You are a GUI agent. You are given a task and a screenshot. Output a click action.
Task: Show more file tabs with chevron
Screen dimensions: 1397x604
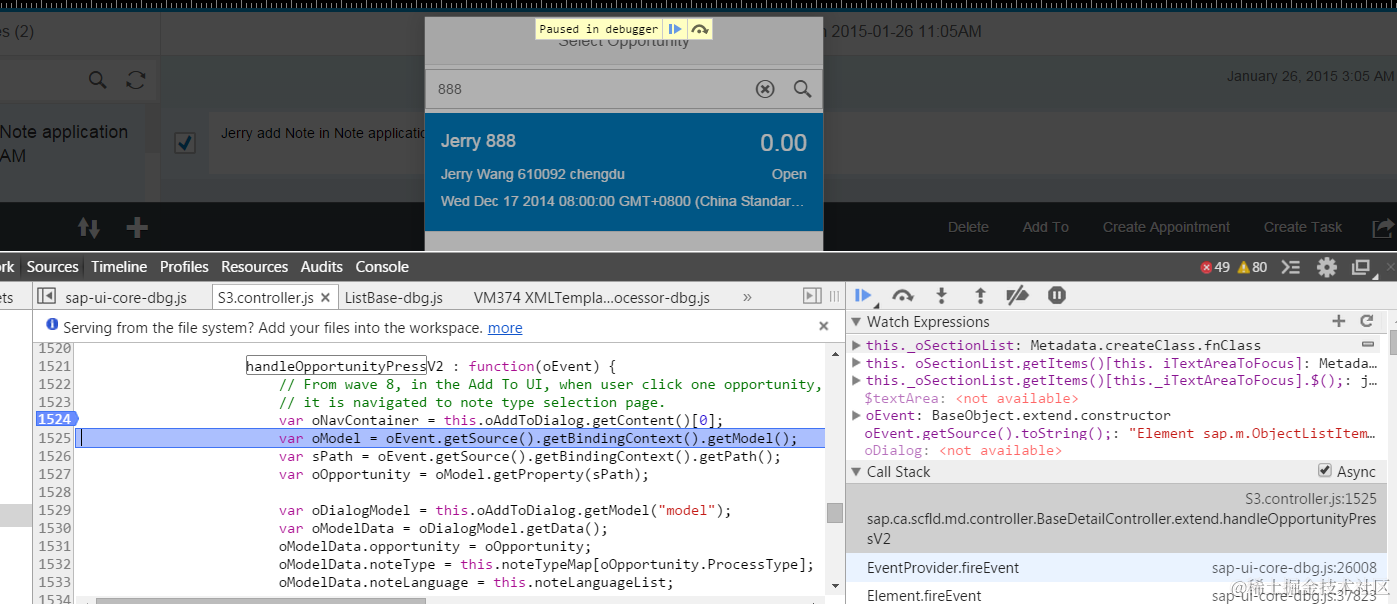[x=747, y=297]
